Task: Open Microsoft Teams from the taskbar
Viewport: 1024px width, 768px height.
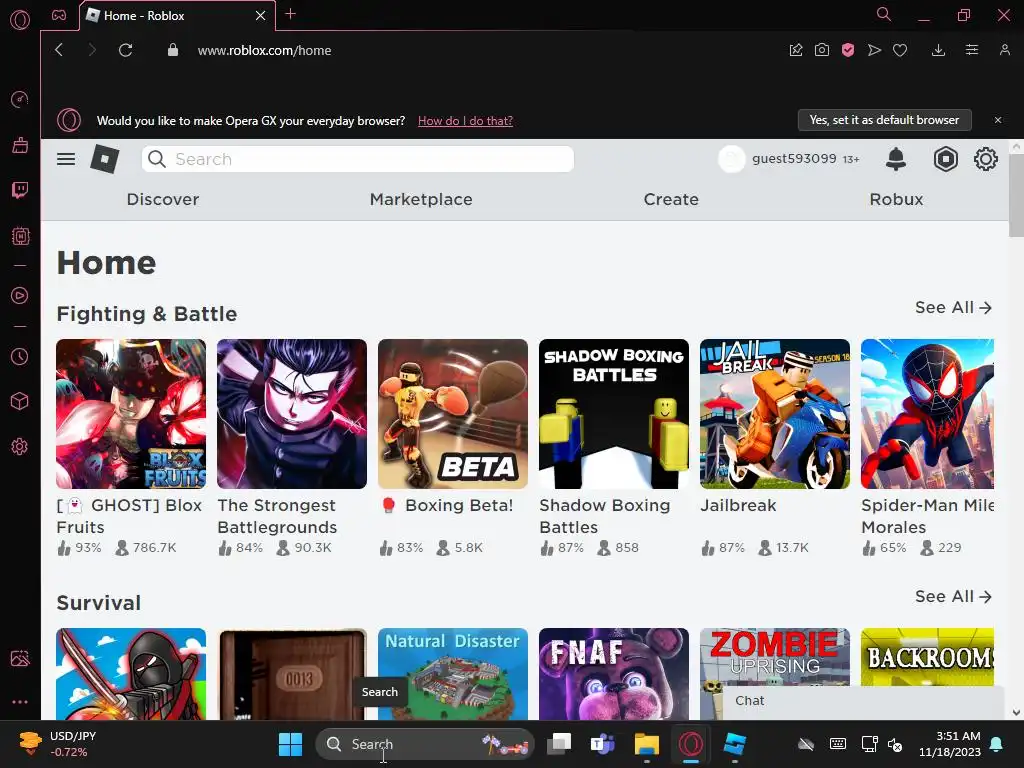Action: coord(602,744)
